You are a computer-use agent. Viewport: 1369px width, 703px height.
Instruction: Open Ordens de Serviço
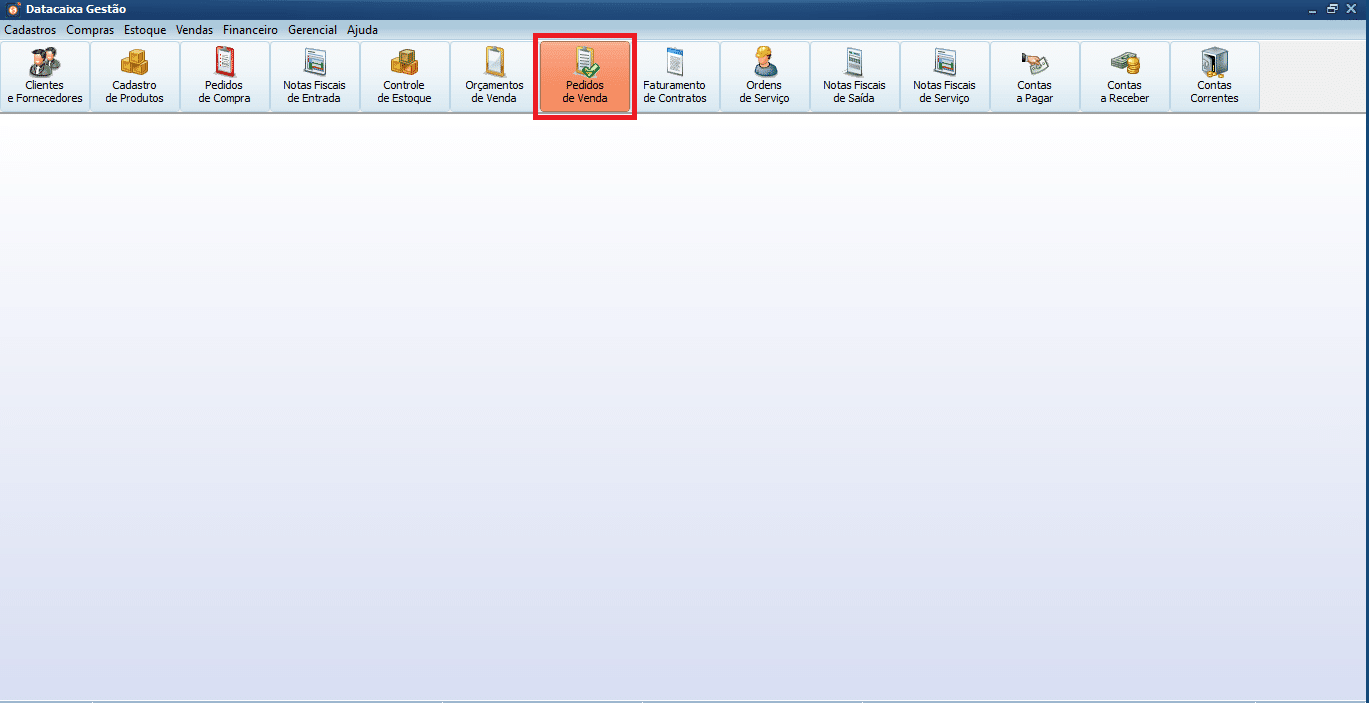[x=765, y=77]
